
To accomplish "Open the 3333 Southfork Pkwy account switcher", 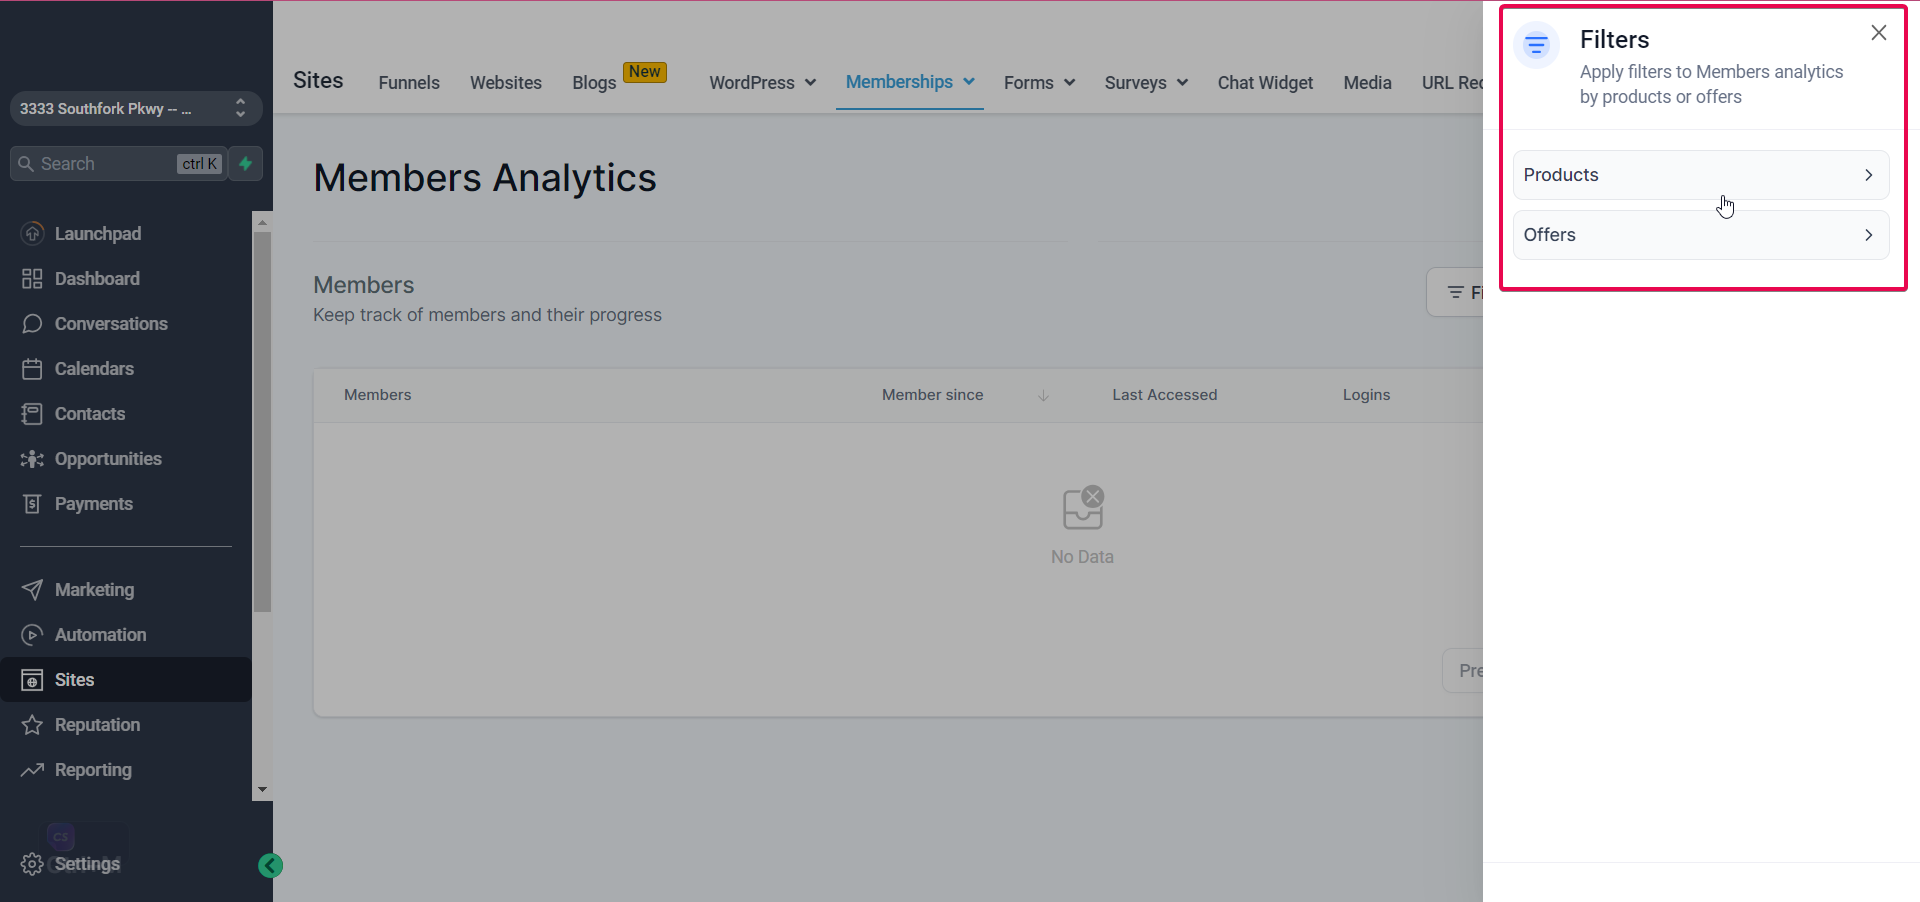I will (136, 108).
